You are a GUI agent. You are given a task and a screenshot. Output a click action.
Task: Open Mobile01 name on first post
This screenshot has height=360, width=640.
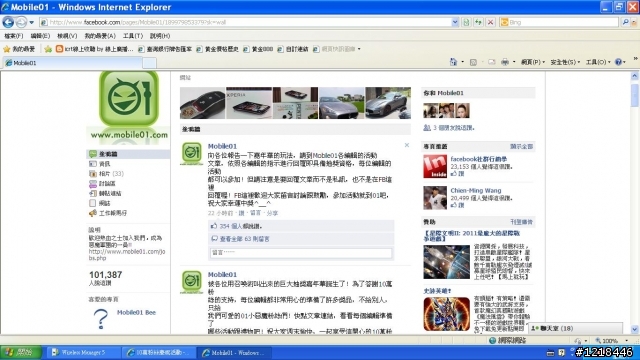coord(222,146)
